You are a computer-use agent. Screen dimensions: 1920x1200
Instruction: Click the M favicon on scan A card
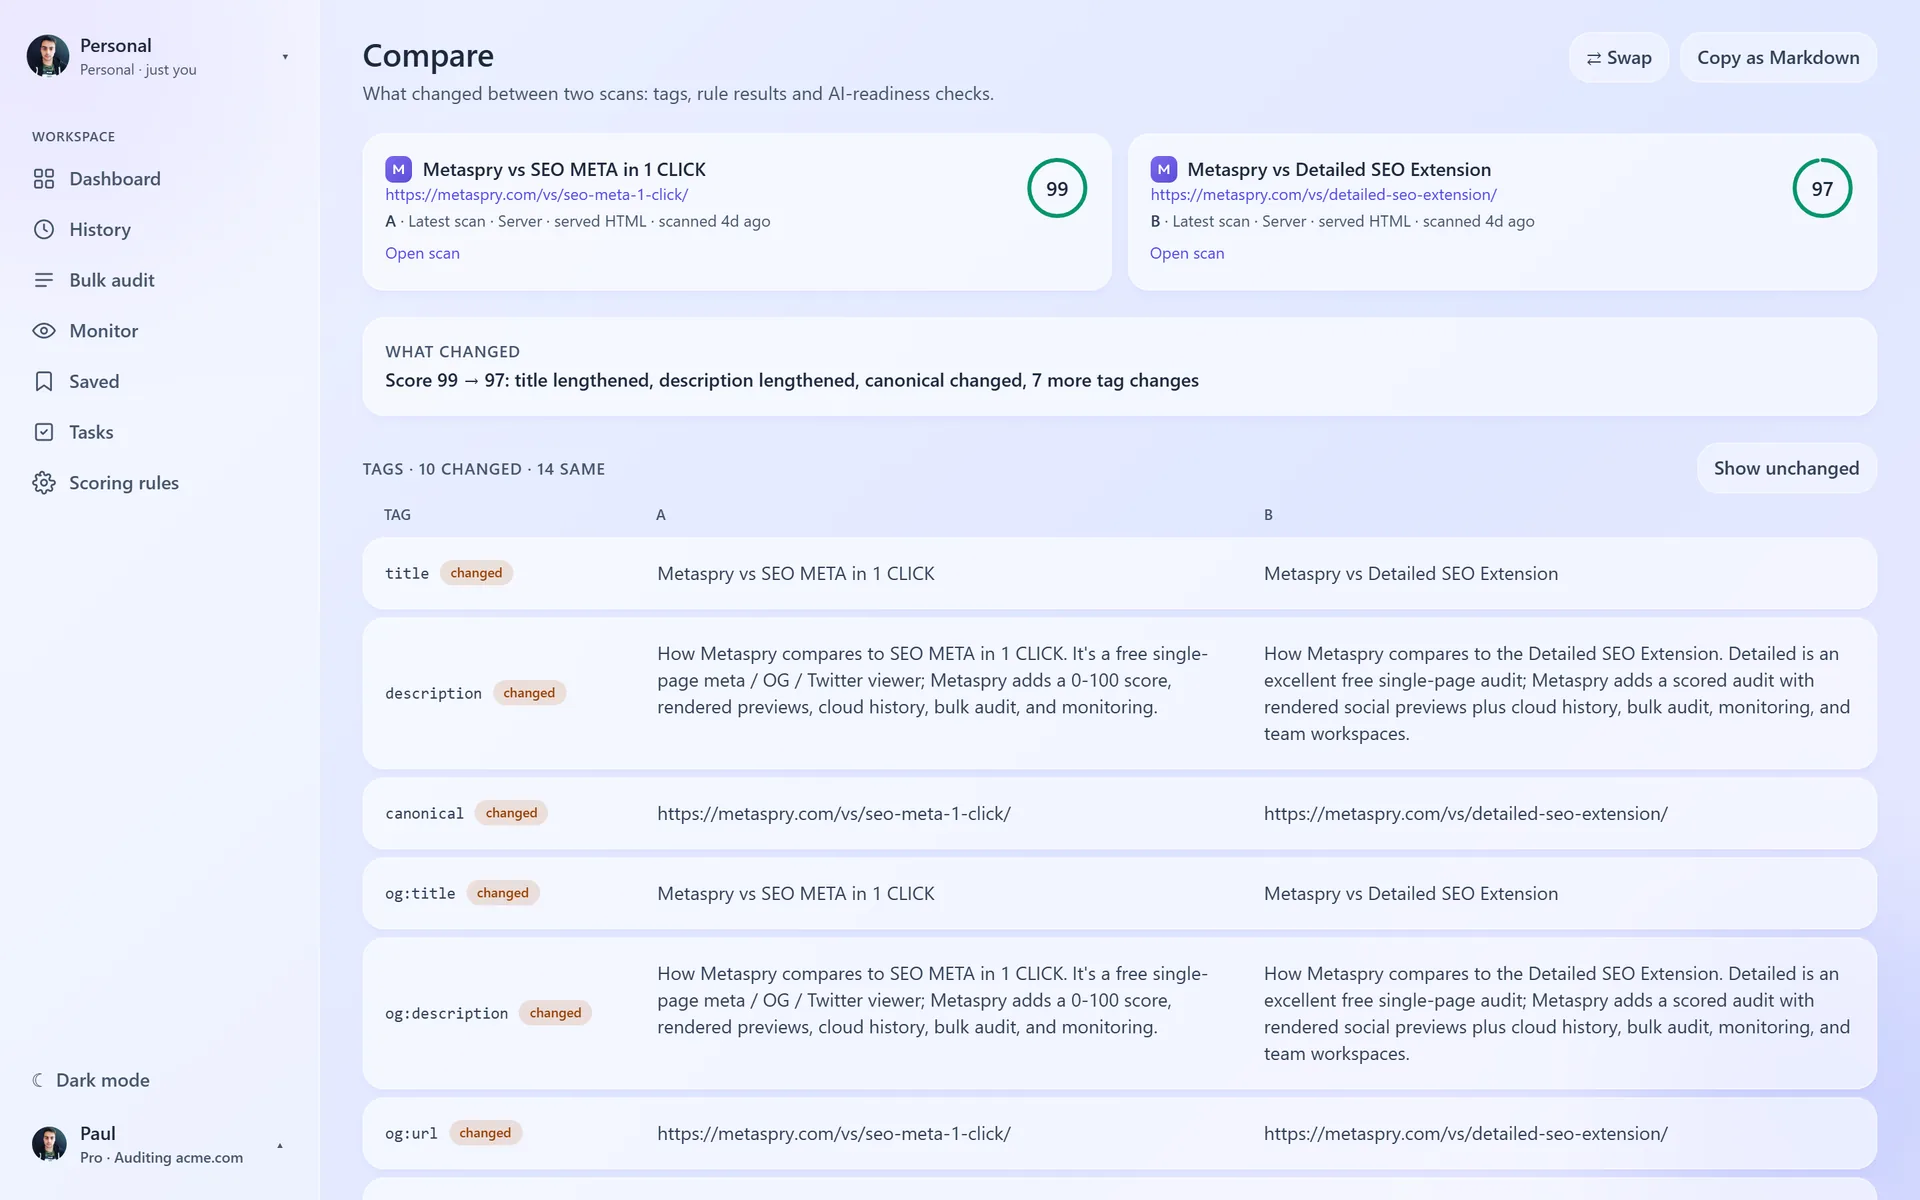click(398, 169)
